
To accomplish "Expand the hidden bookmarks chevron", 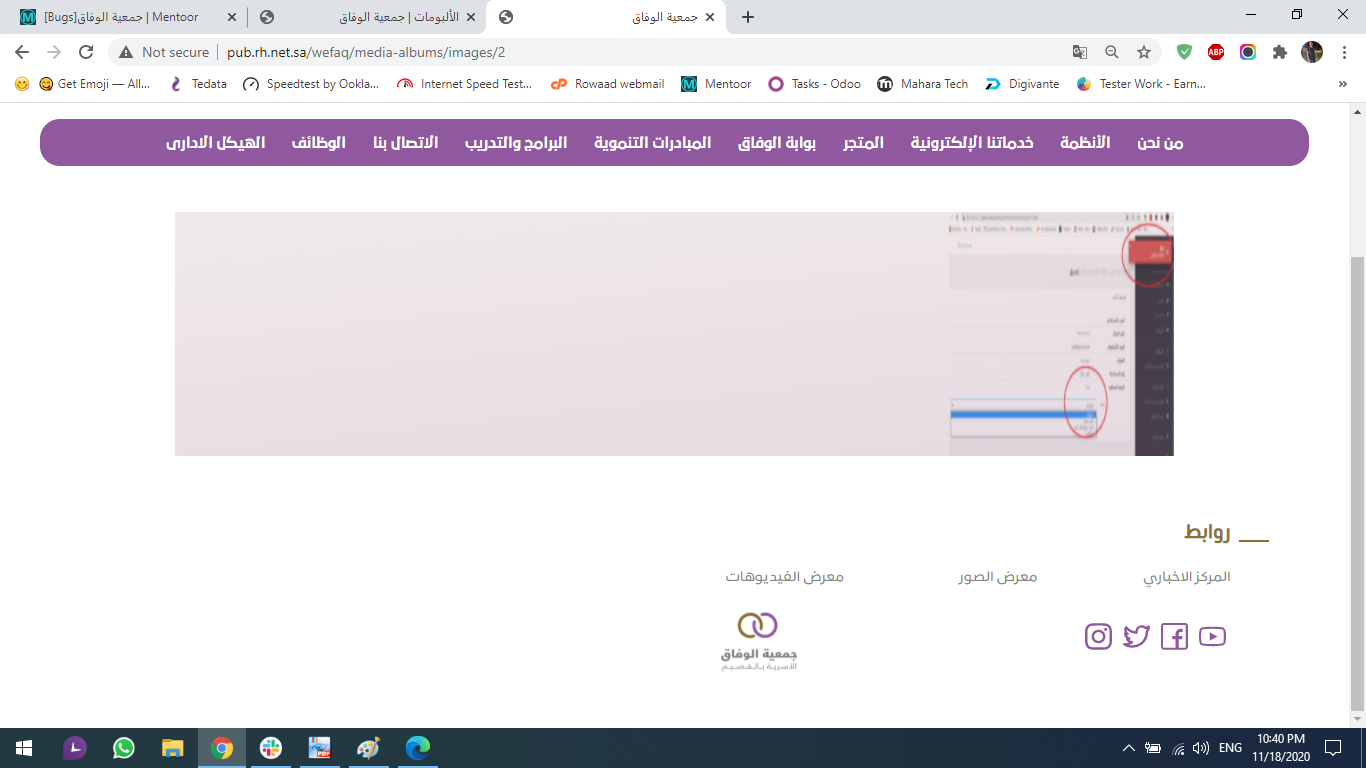I will coord(1342,84).
